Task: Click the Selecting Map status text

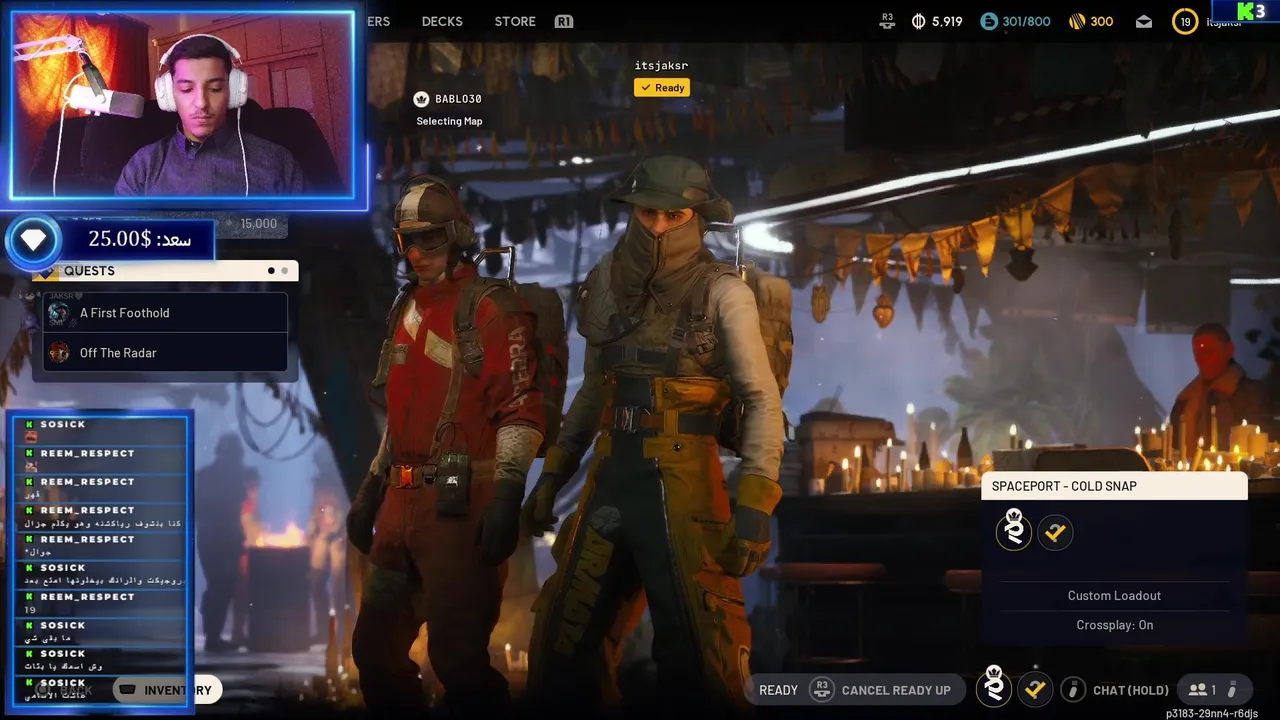Action: click(449, 121)
